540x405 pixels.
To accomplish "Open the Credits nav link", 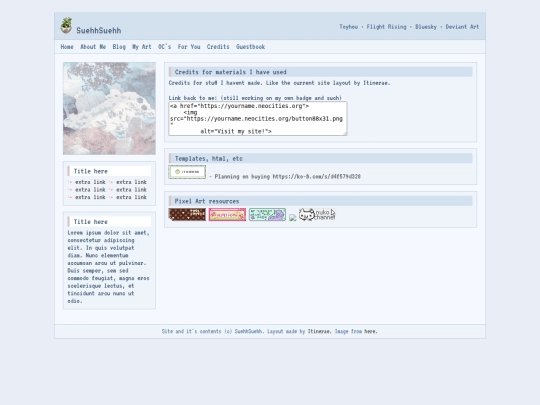I will [x=218, y=46].
